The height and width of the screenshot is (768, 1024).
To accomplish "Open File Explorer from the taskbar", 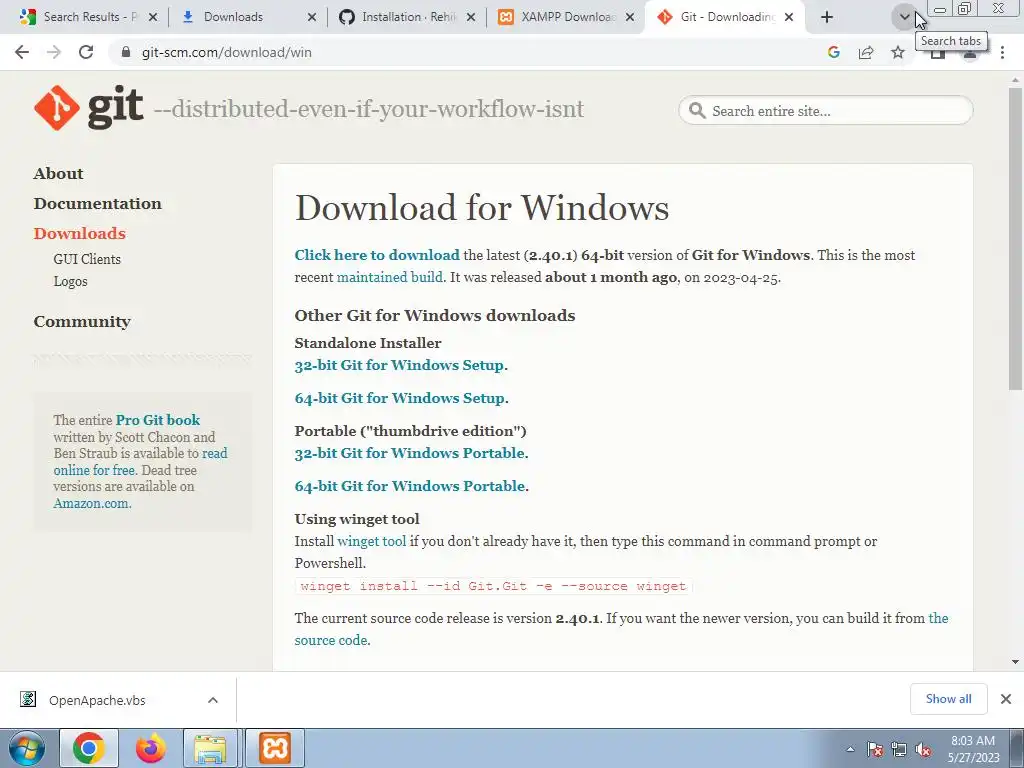I will 210,748.
